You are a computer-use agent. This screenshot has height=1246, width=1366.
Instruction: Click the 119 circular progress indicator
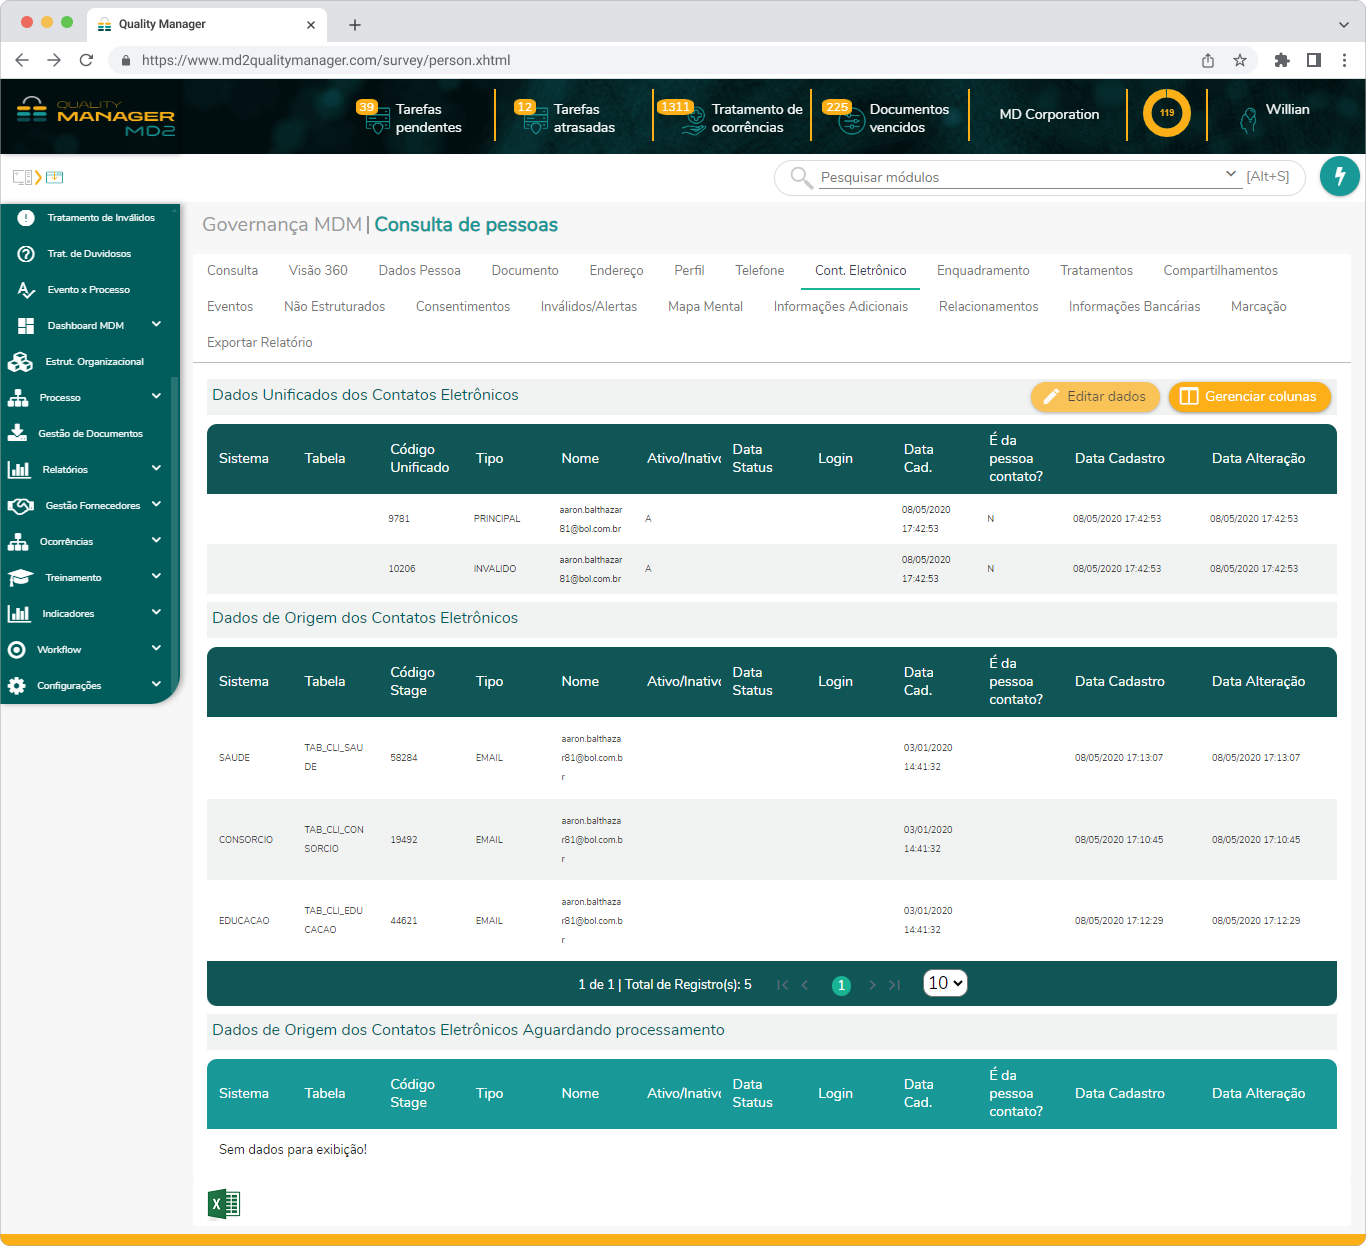pyautogui.click(x=1165, y=113)
